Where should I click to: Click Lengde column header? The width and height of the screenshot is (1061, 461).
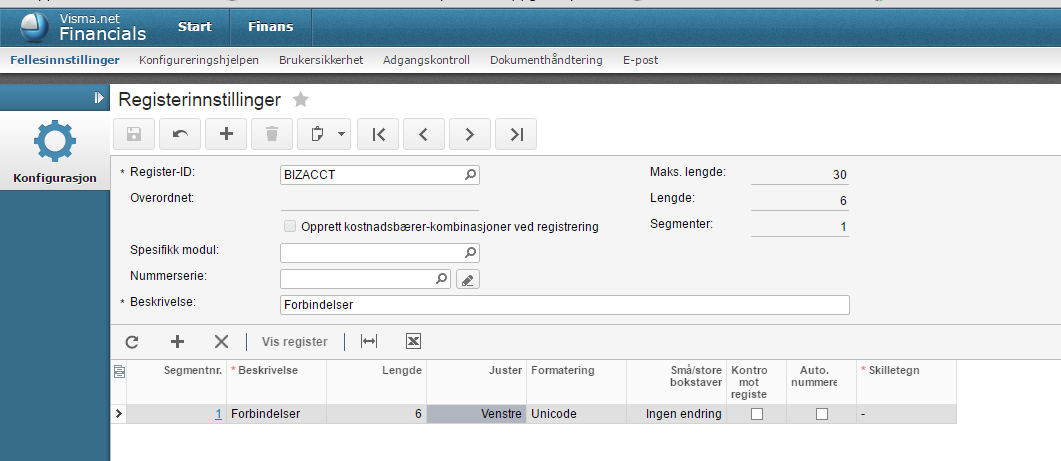[376, 382]
